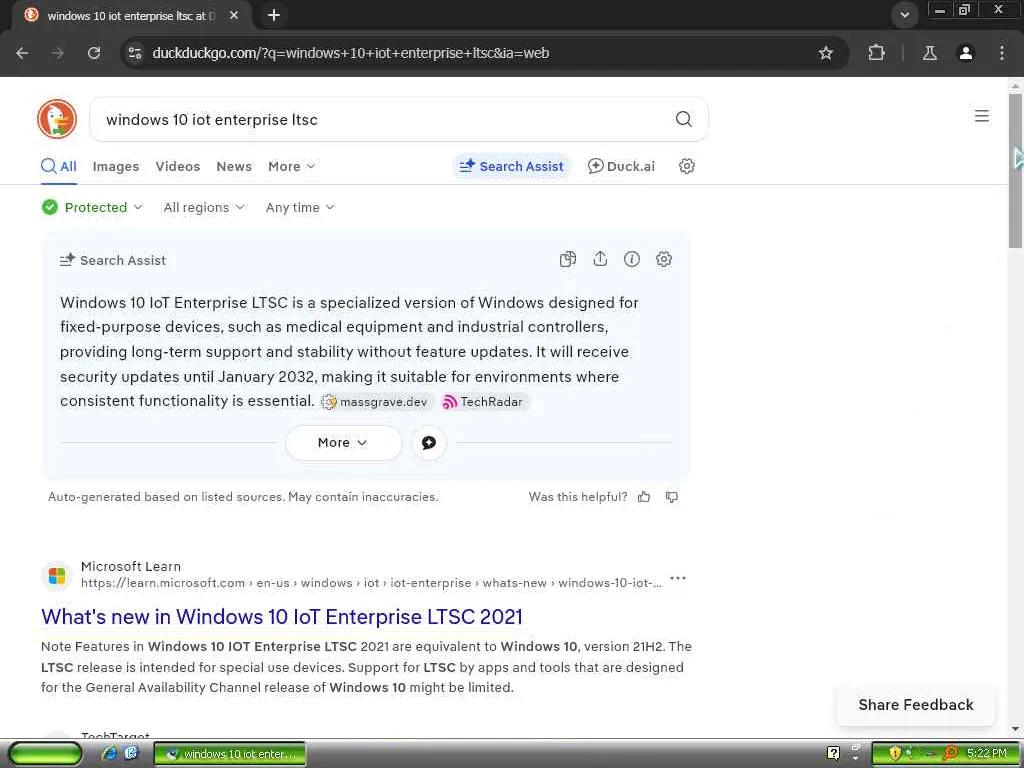Click the learn.microsoft.com result URL
Viewport: 1024px width, 768px height.
371,583
